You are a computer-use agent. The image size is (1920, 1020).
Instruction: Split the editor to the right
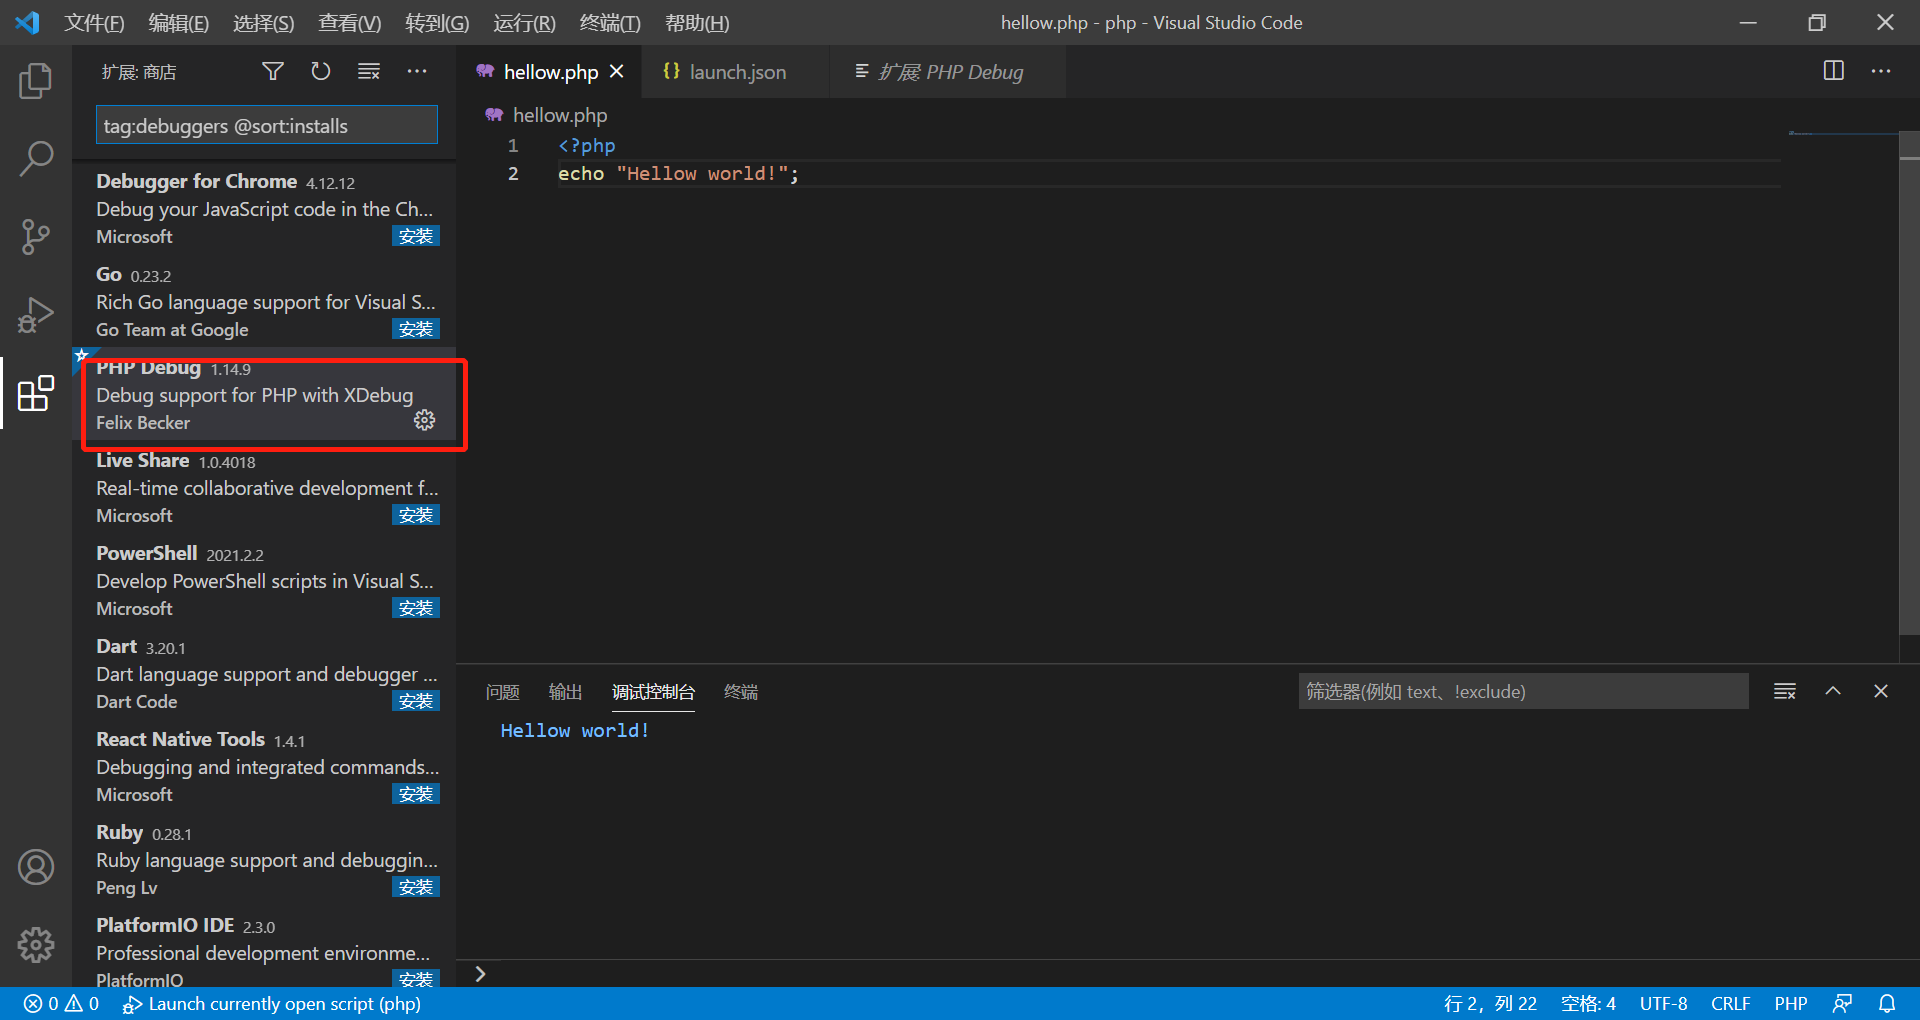(1834, 71)
